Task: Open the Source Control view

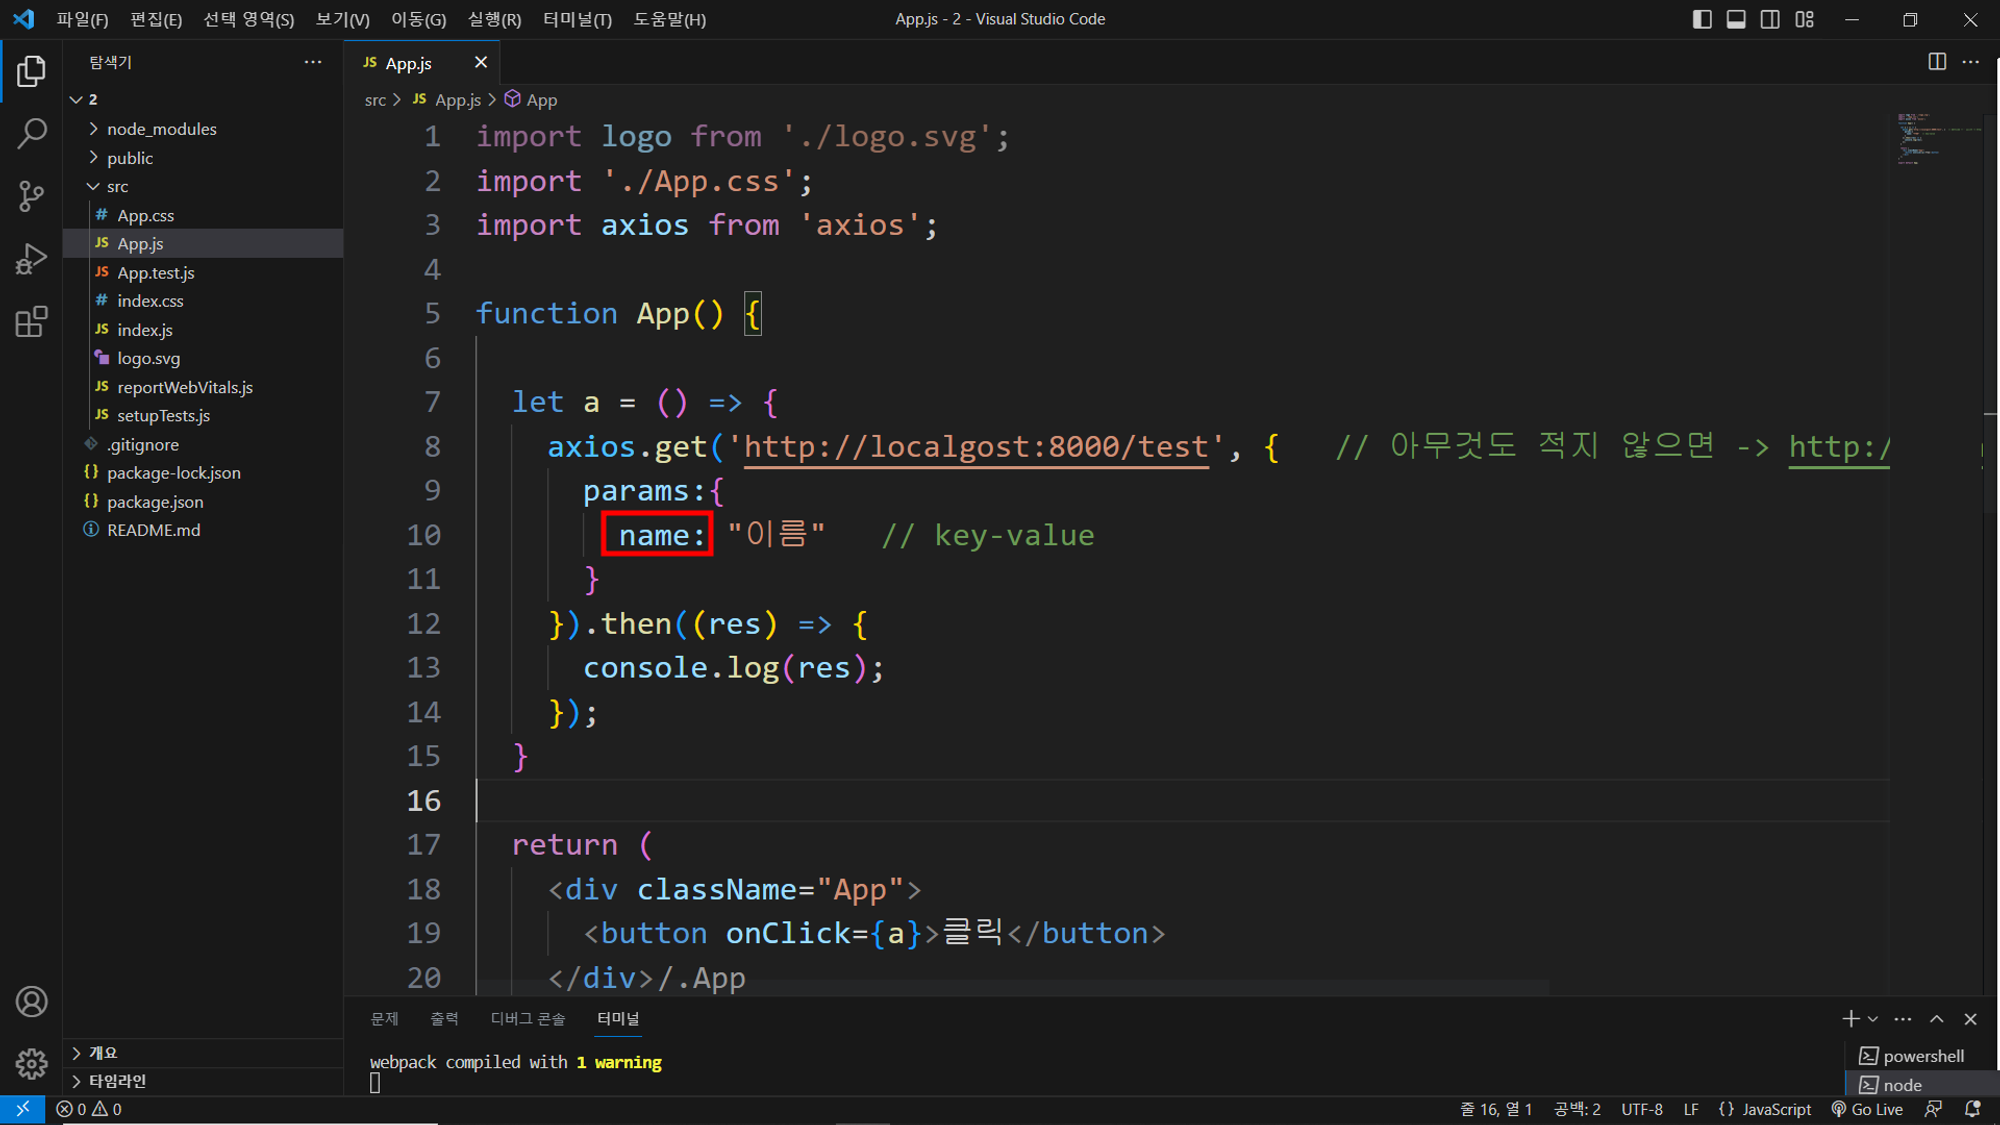Action: [x=32, y=196]
